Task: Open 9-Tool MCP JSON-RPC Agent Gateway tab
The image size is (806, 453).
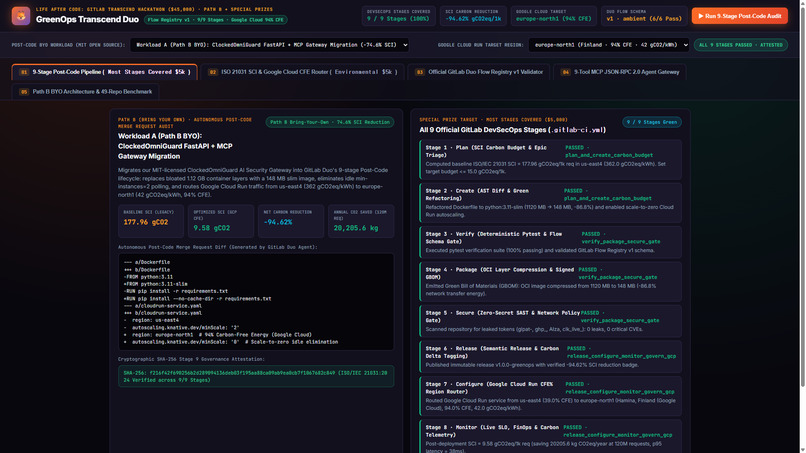Action: click(x=620, y=72)
